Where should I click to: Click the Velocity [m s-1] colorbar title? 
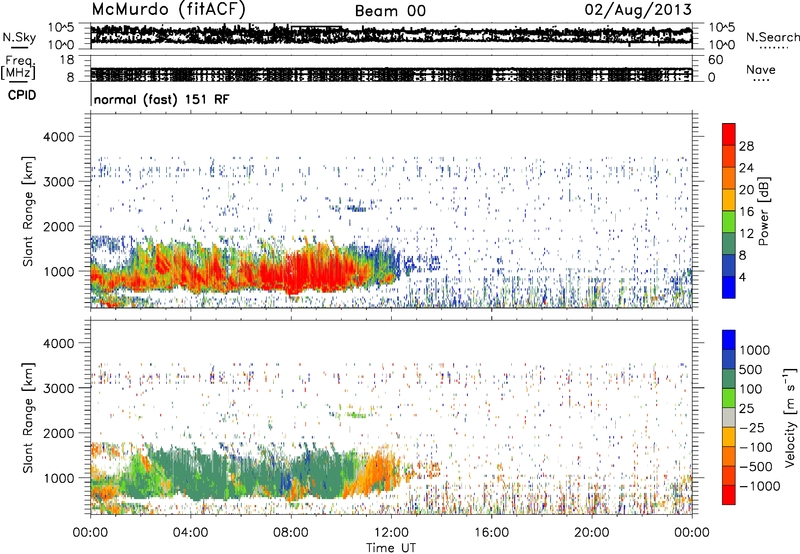click(790, 417)
